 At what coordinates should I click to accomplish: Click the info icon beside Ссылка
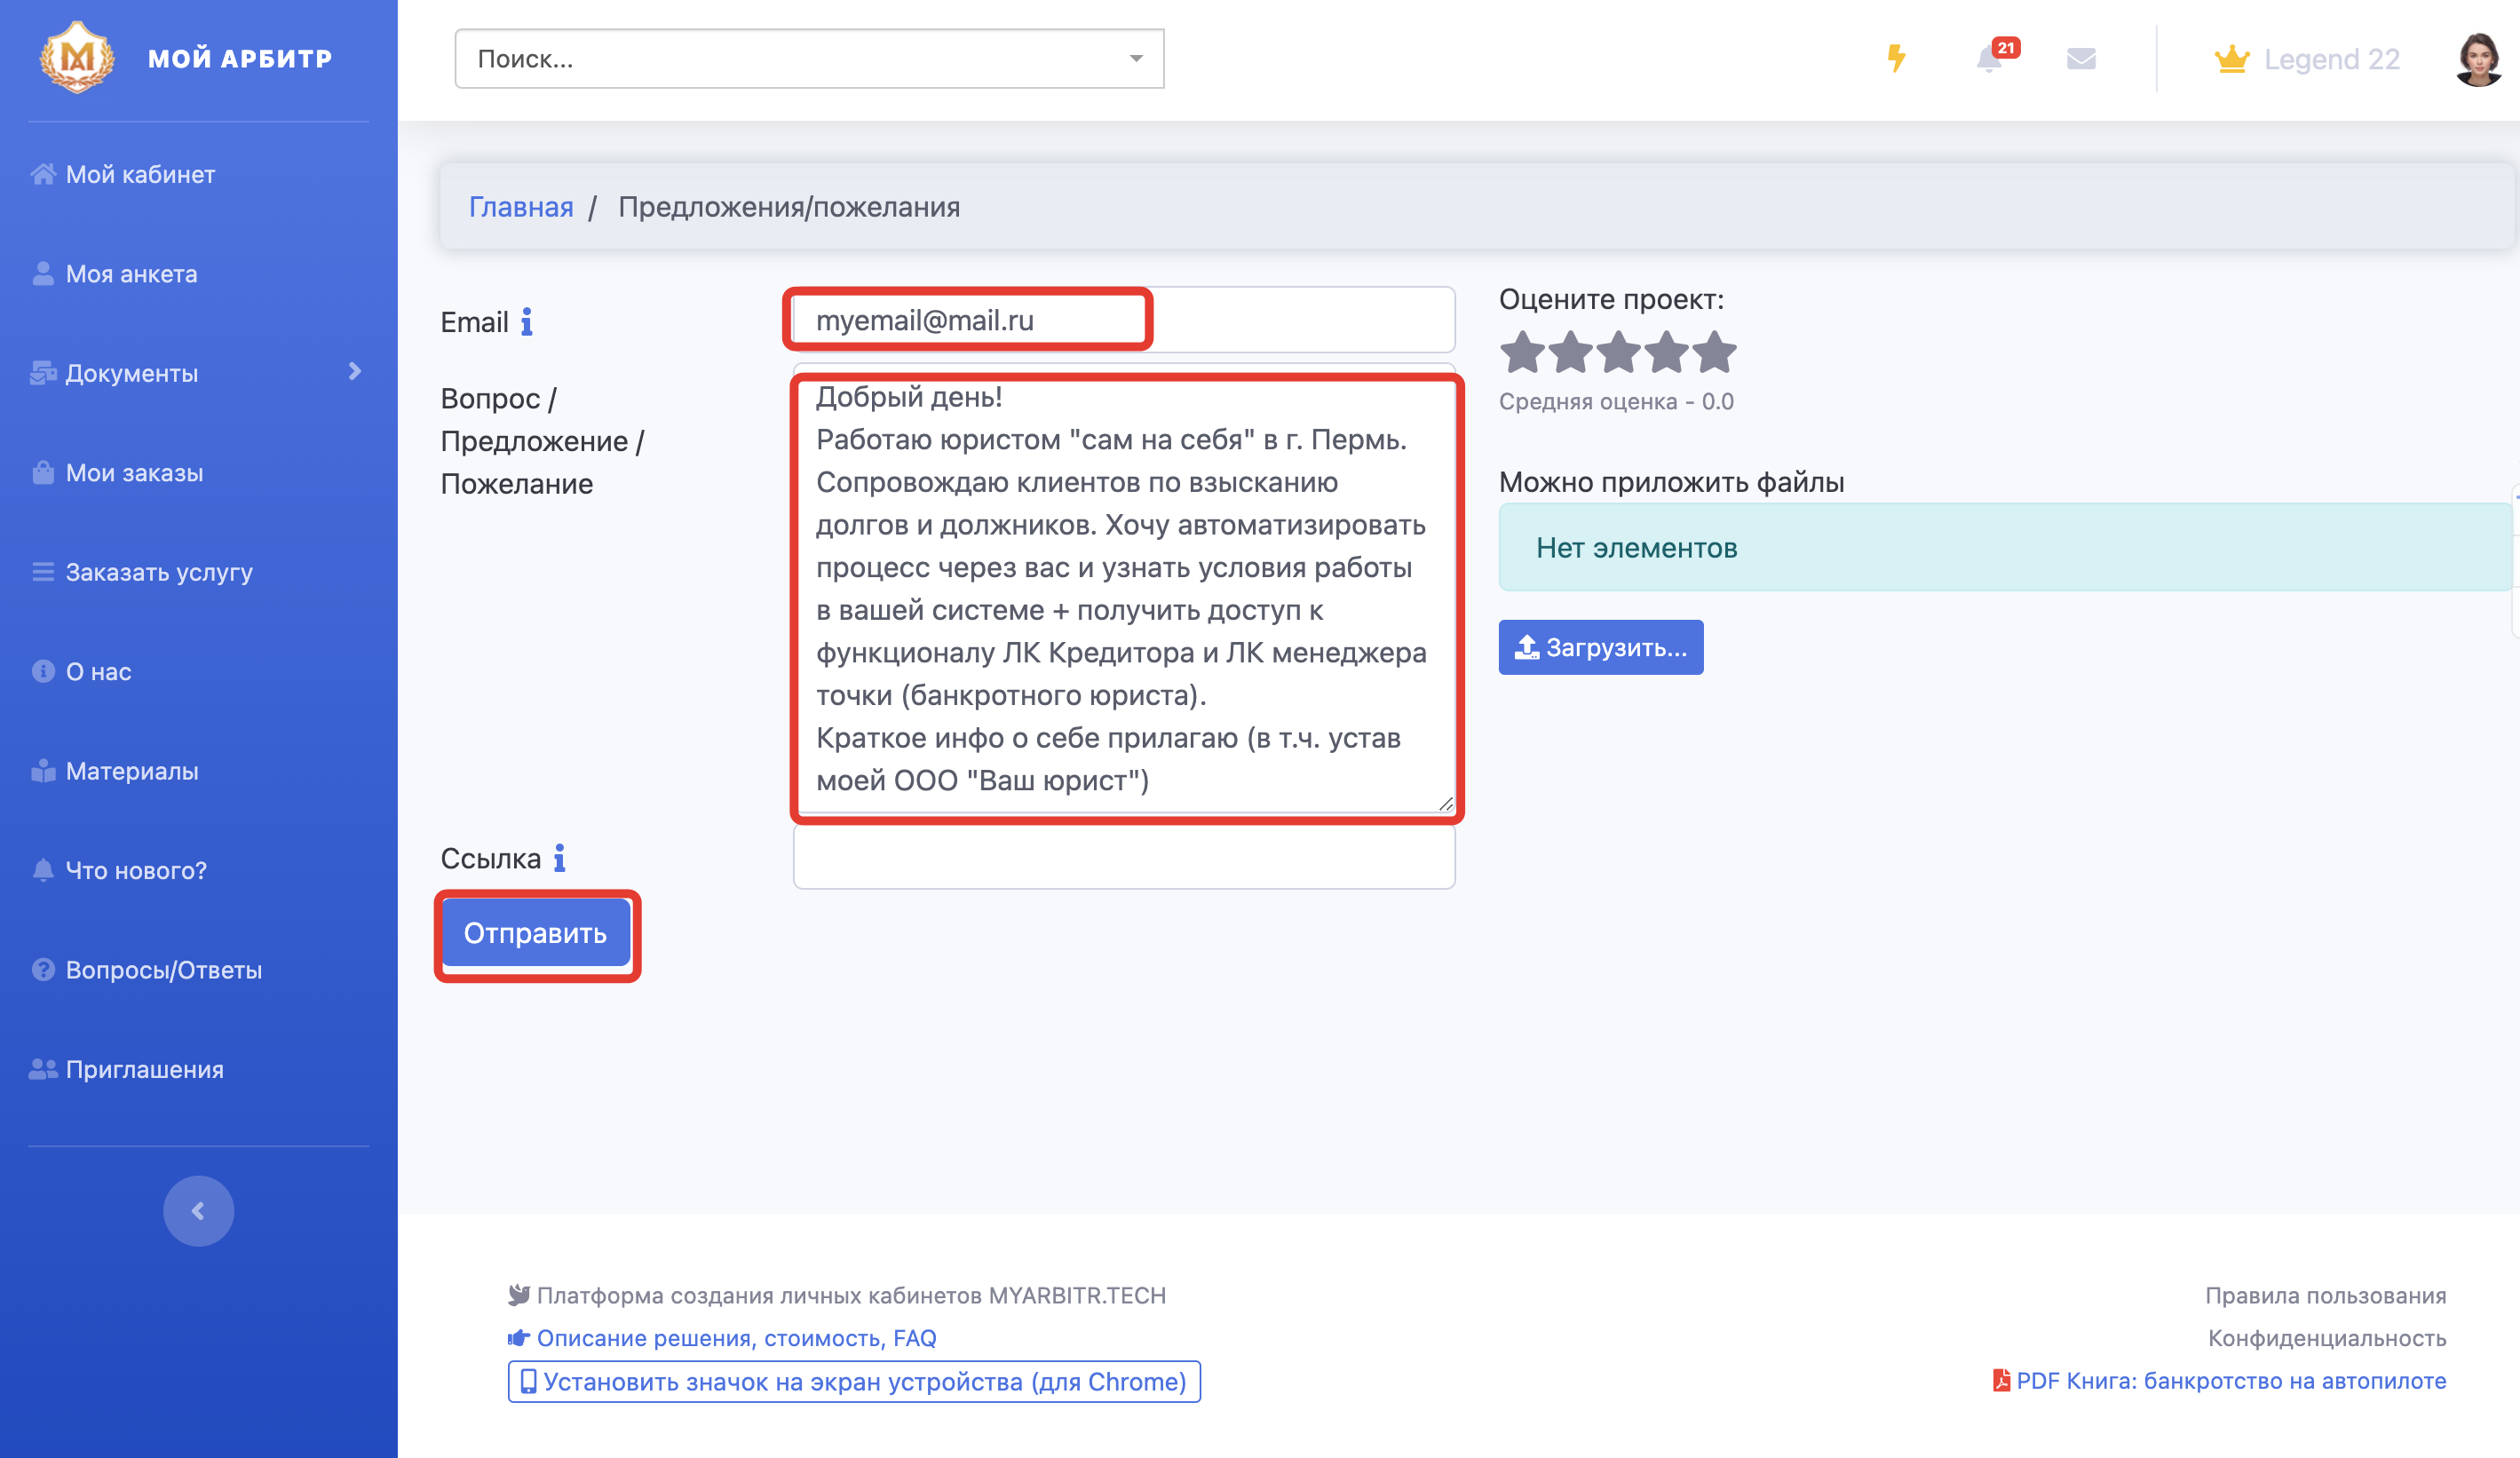(560, 858)
